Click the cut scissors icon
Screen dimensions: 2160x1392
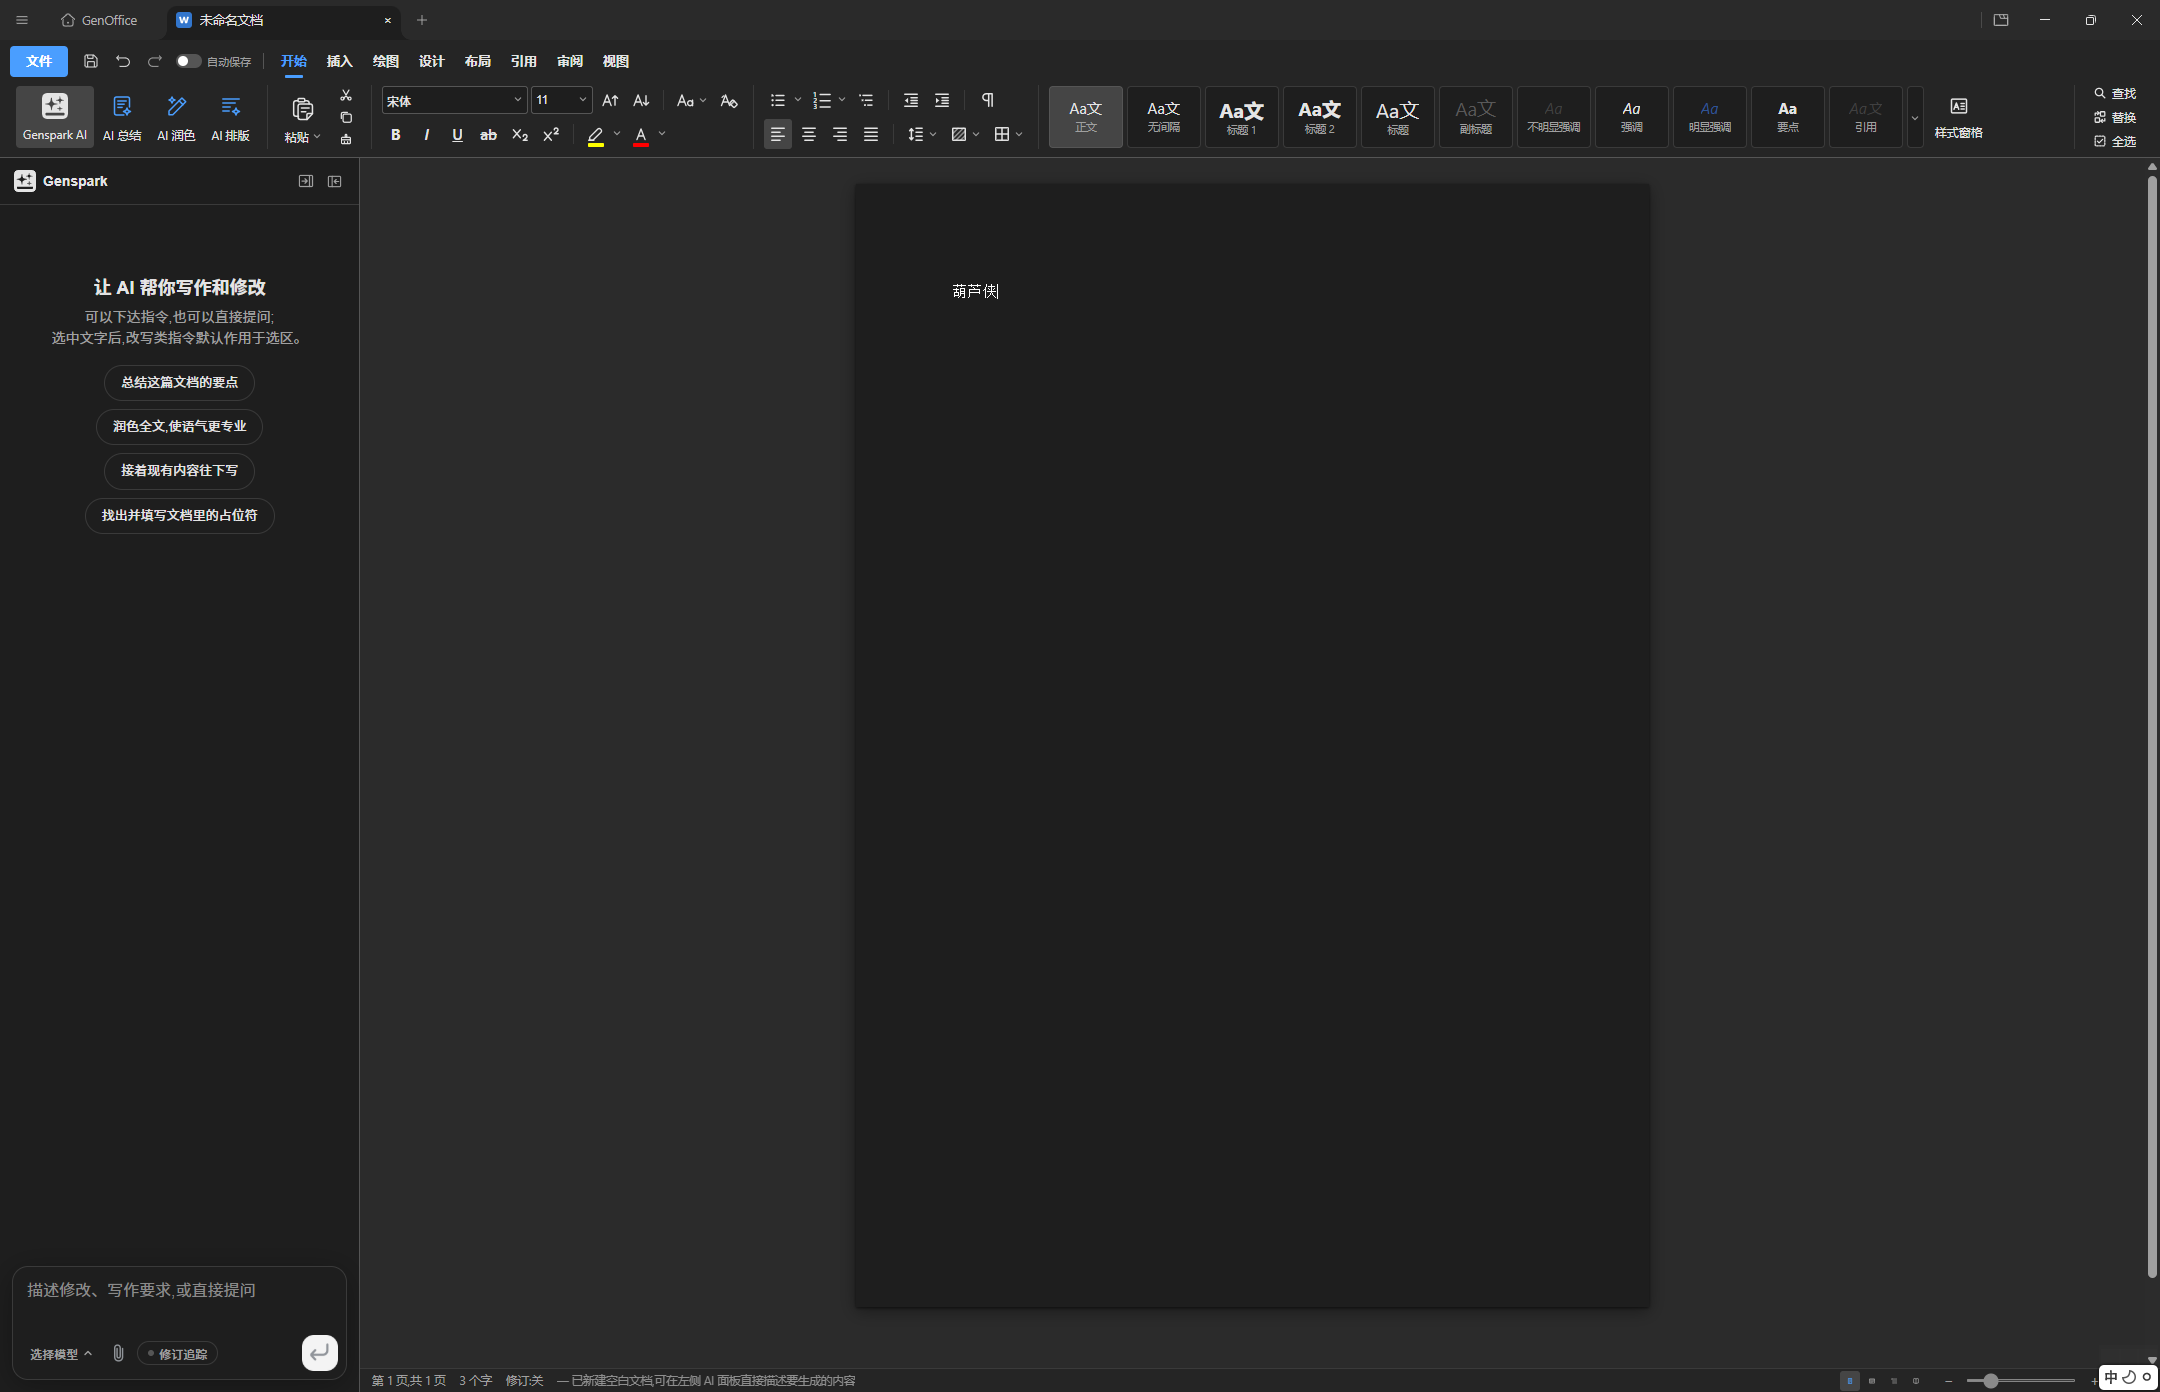click(346, 95)
